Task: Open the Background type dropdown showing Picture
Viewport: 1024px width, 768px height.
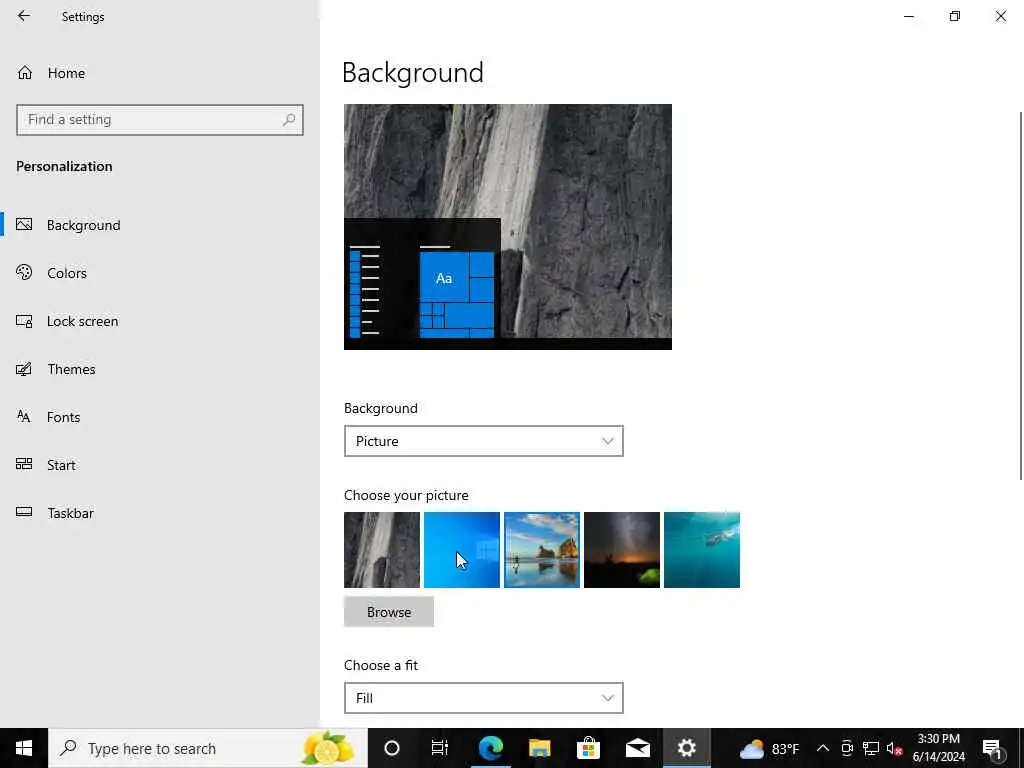Action: point(483,441)
